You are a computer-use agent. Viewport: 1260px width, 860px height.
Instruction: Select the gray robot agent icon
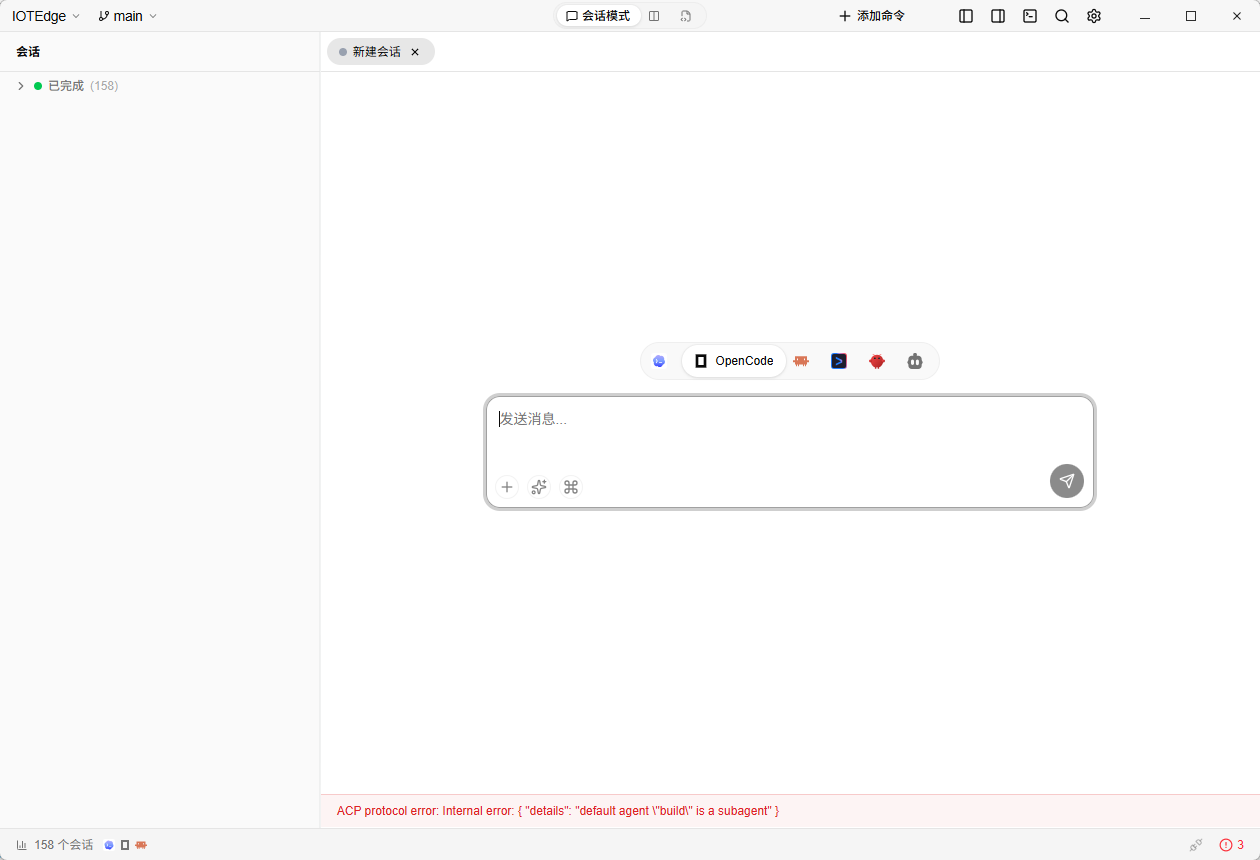pyautogui.click(x=915, y=361)
